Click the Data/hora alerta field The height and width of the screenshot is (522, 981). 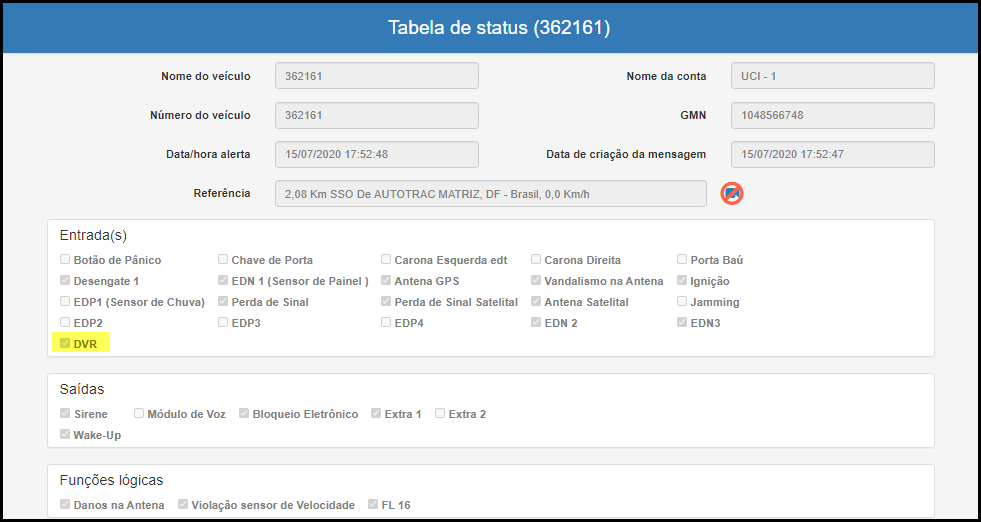coord(377,154)
